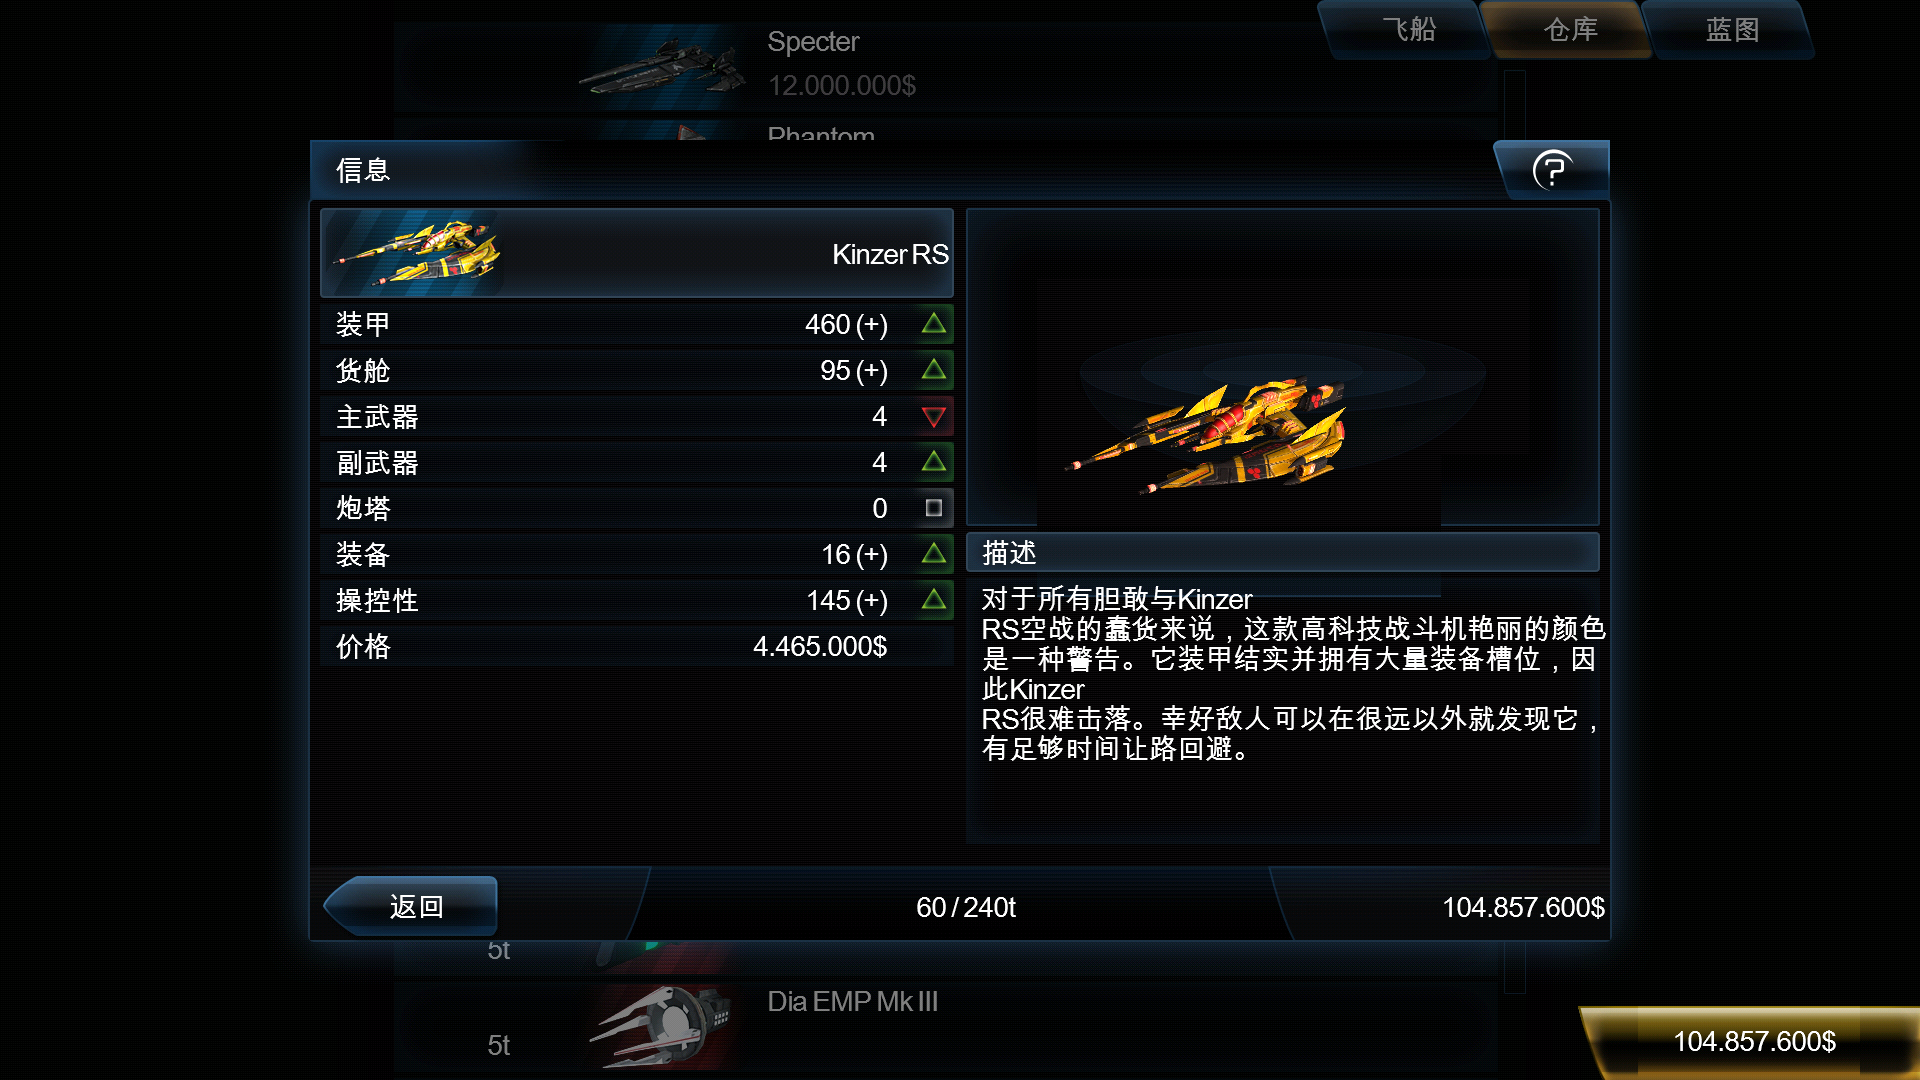Image resolution: width=1920 pixels, height=1080 pixels.
Task: Switch to the 仓库 tab
Action: pyautogui.click(x=1570, y=30)
